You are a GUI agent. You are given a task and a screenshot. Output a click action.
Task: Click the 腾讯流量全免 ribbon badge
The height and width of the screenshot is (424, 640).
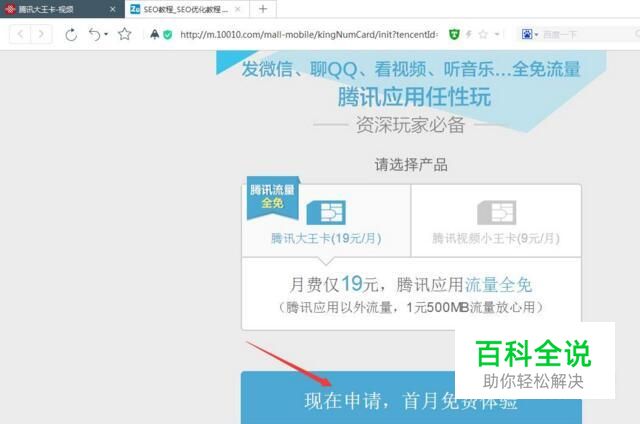tap(273, 197)
